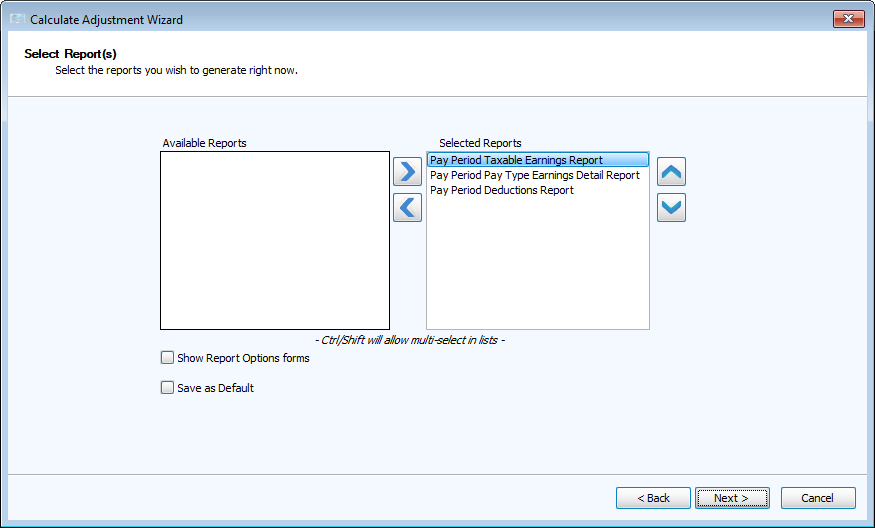Click the Available Reports label

[x=204, y=143]
